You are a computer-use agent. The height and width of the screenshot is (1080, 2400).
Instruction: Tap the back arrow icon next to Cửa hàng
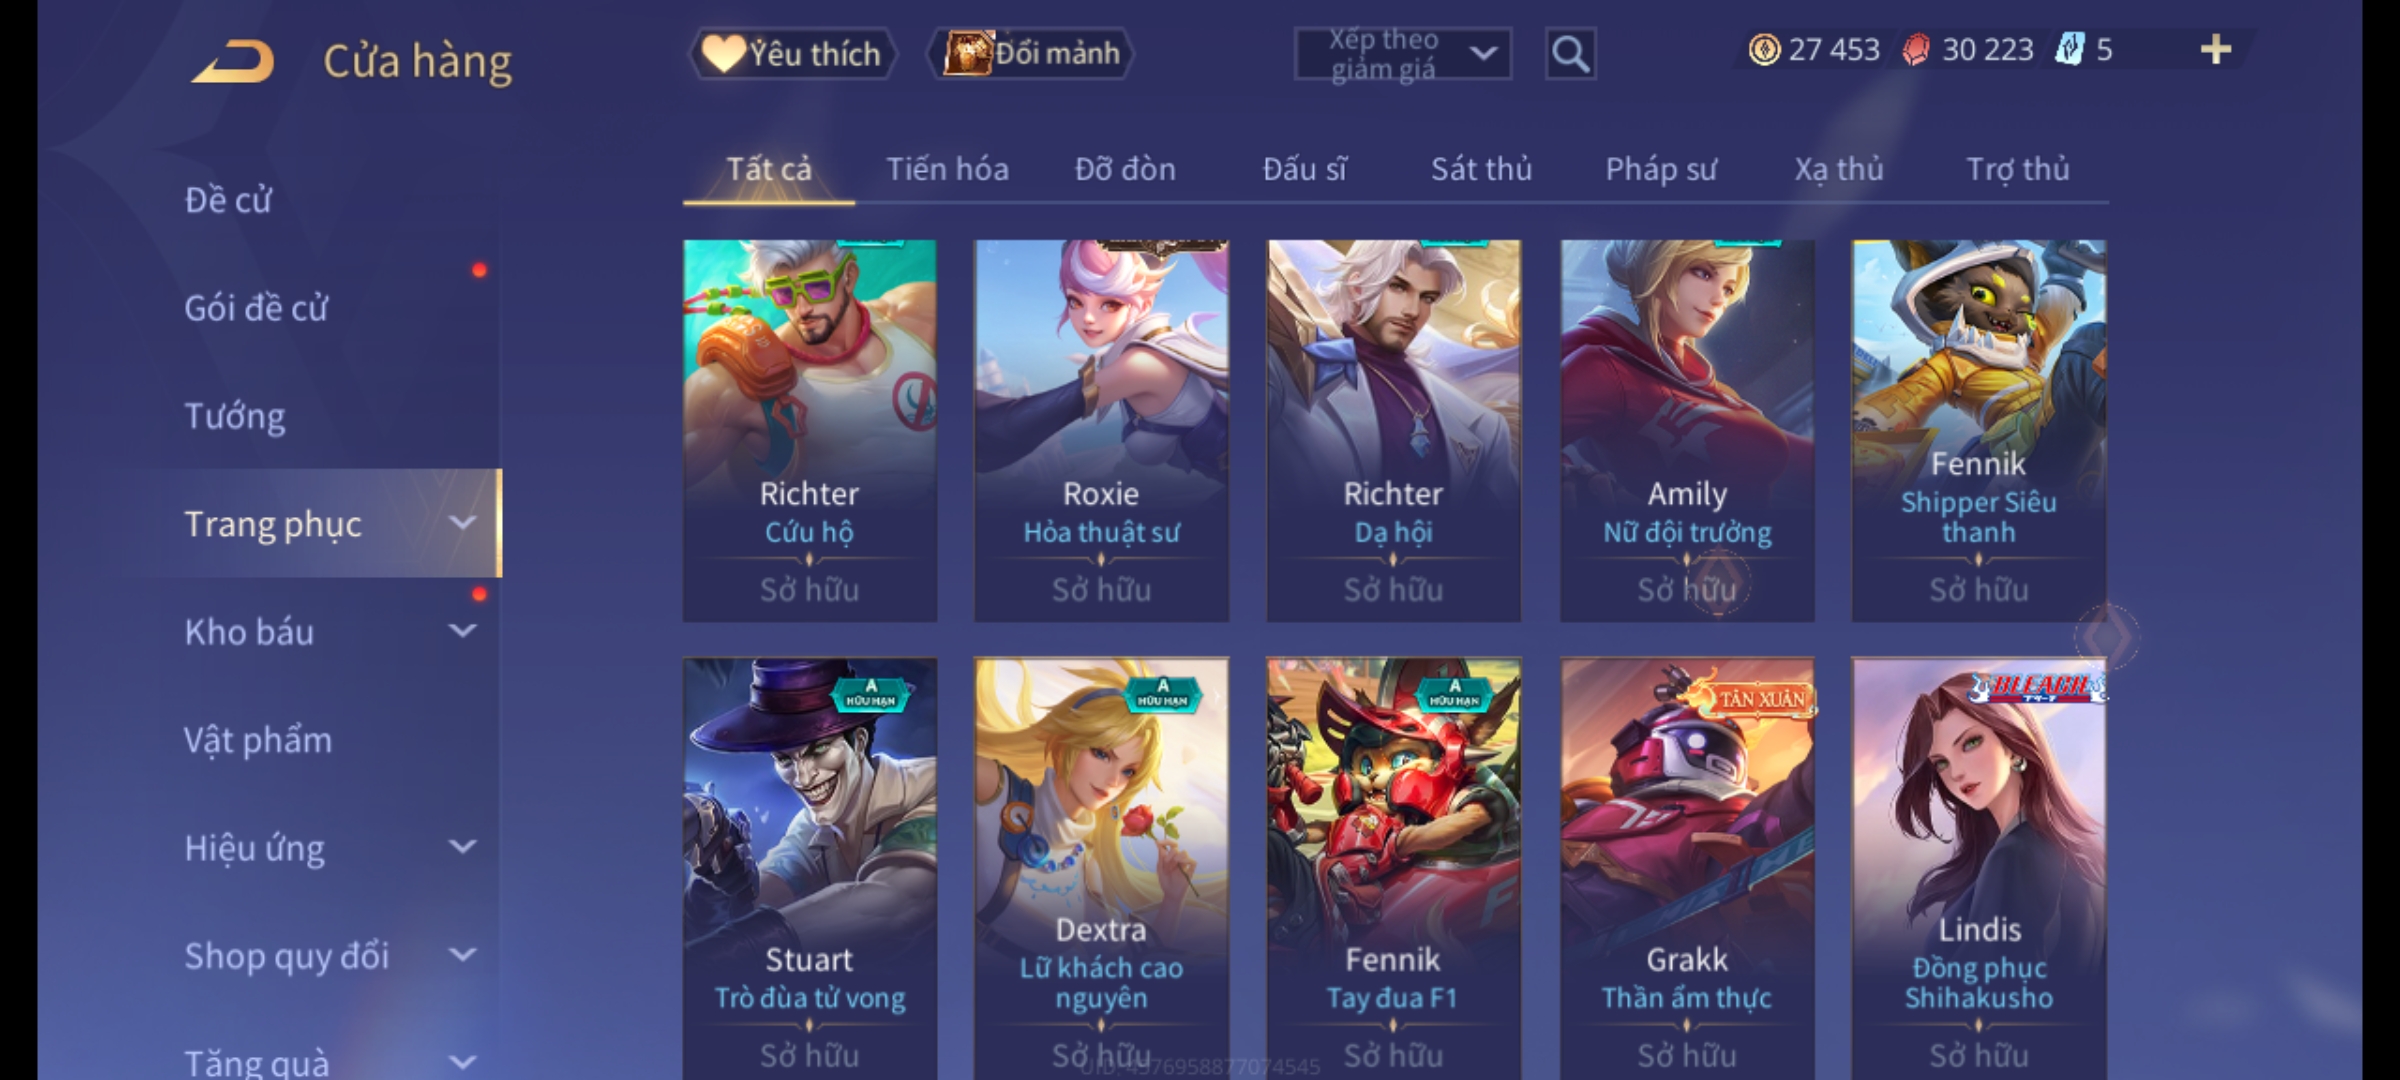[233, 62]
